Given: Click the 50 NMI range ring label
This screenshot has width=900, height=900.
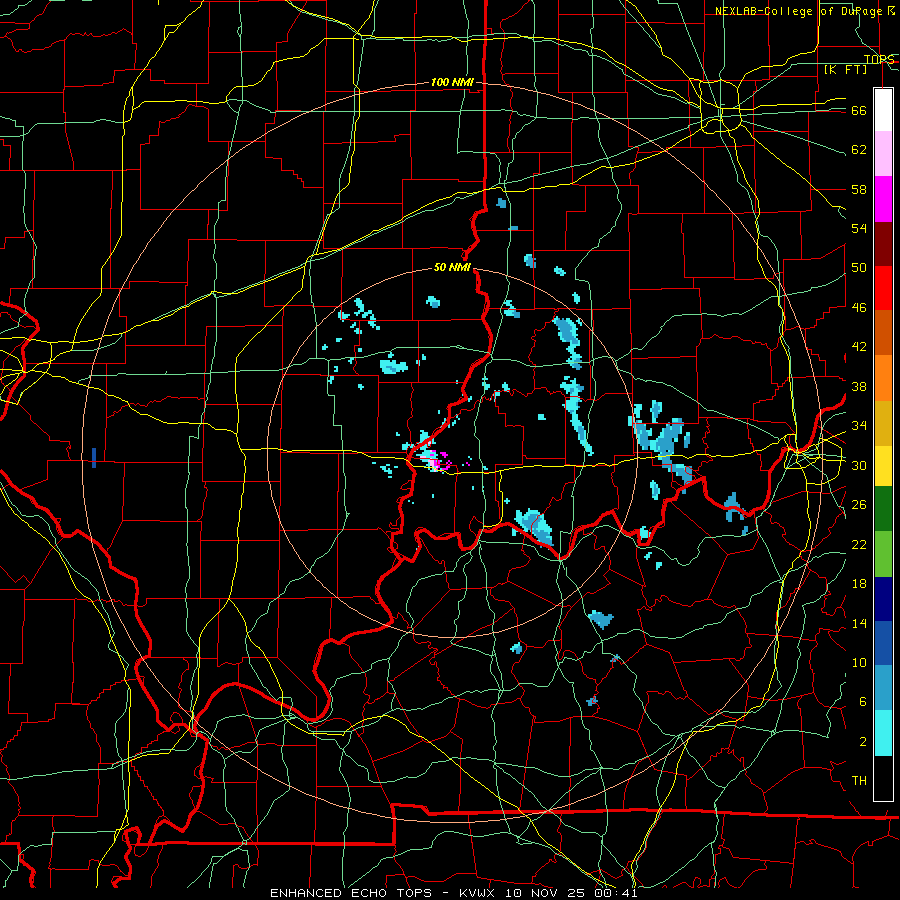Looking at the screenshot, I should coord(452,267).
